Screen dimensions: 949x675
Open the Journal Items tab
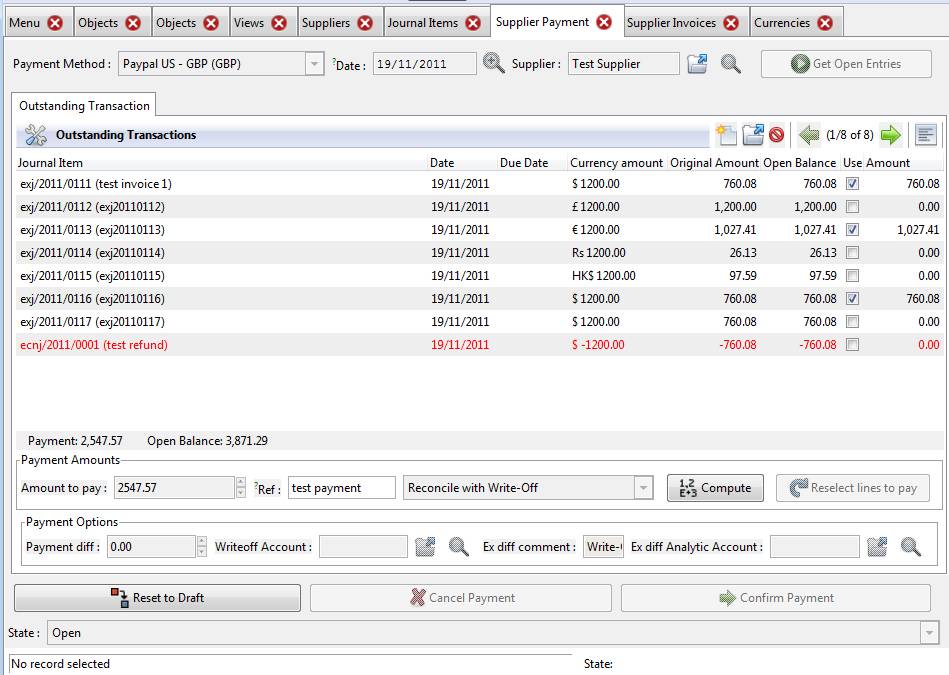422,22
